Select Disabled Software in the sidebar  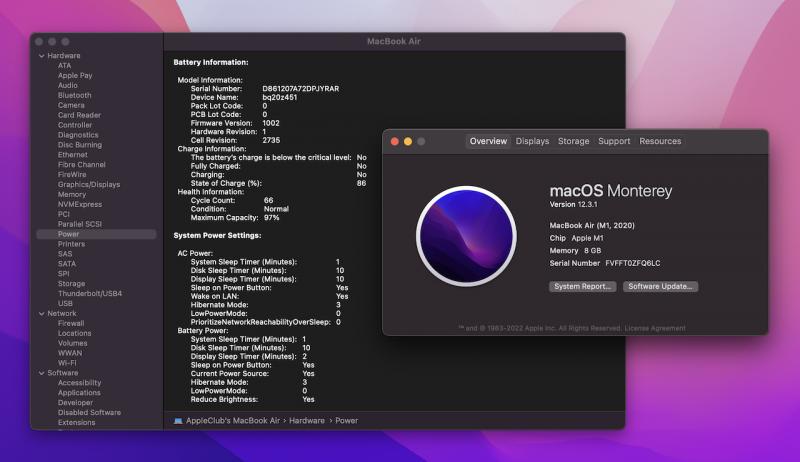[89, 413]
